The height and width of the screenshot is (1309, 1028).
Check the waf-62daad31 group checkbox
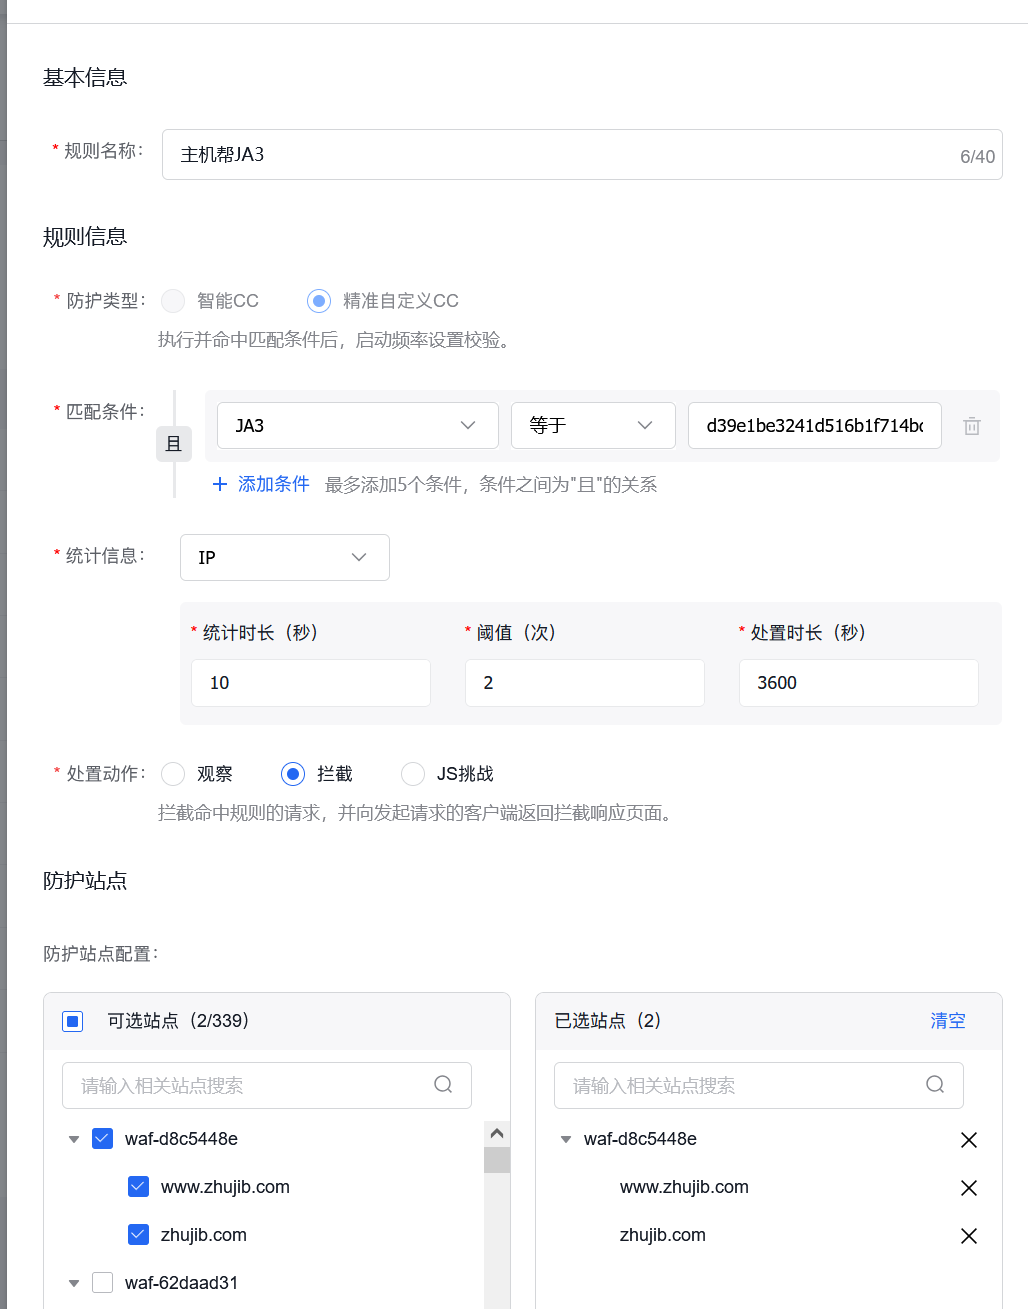[102, 1283]
